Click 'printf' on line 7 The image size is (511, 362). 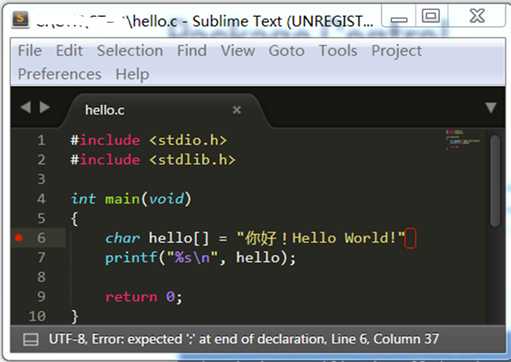[x=131, y=258]
